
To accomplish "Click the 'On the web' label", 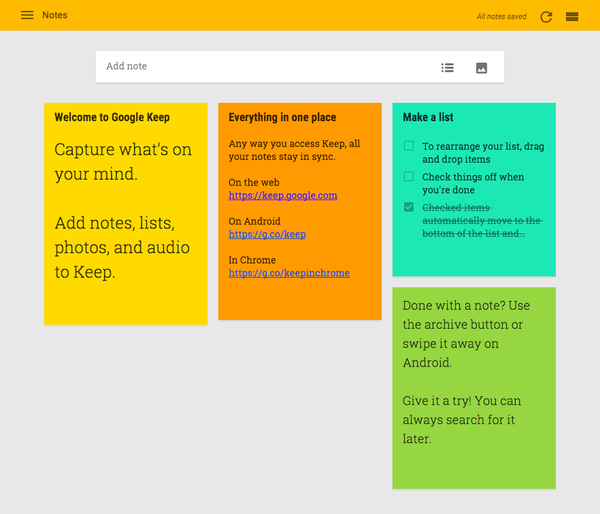I will (x=254, y=183).
